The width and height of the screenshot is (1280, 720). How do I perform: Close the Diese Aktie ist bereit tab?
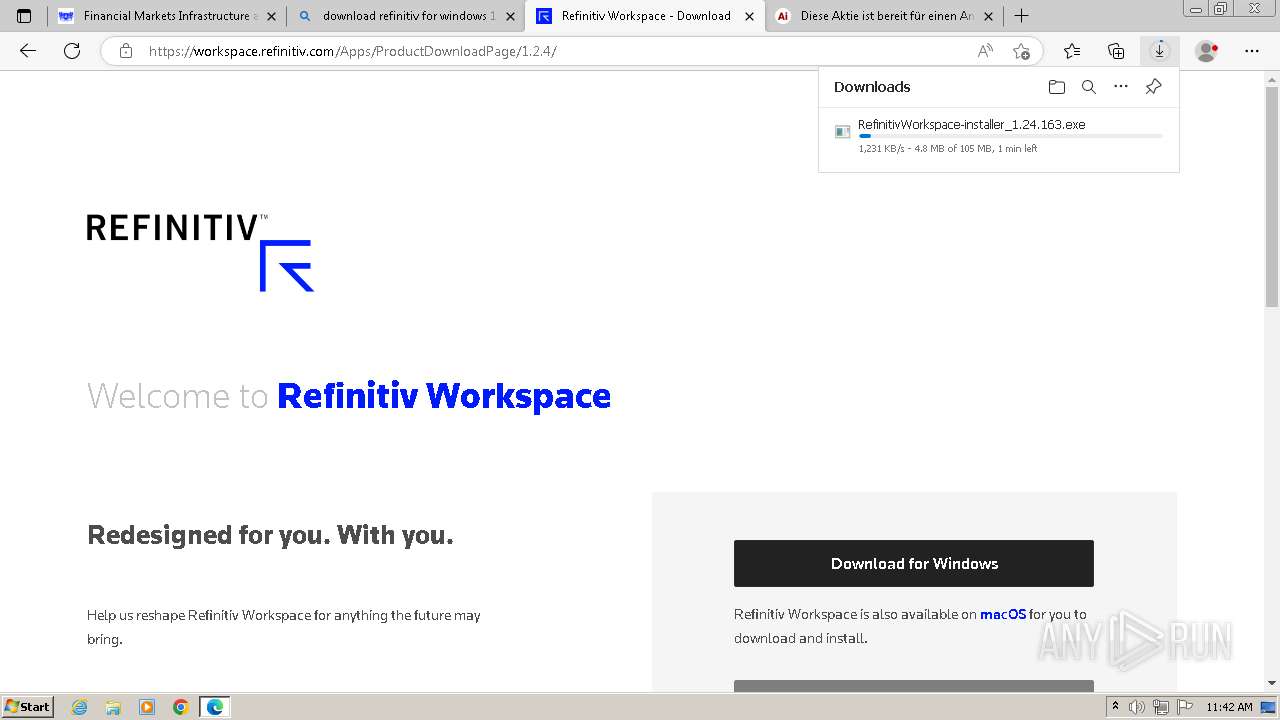pyautogui.click(x=988, y=16)
